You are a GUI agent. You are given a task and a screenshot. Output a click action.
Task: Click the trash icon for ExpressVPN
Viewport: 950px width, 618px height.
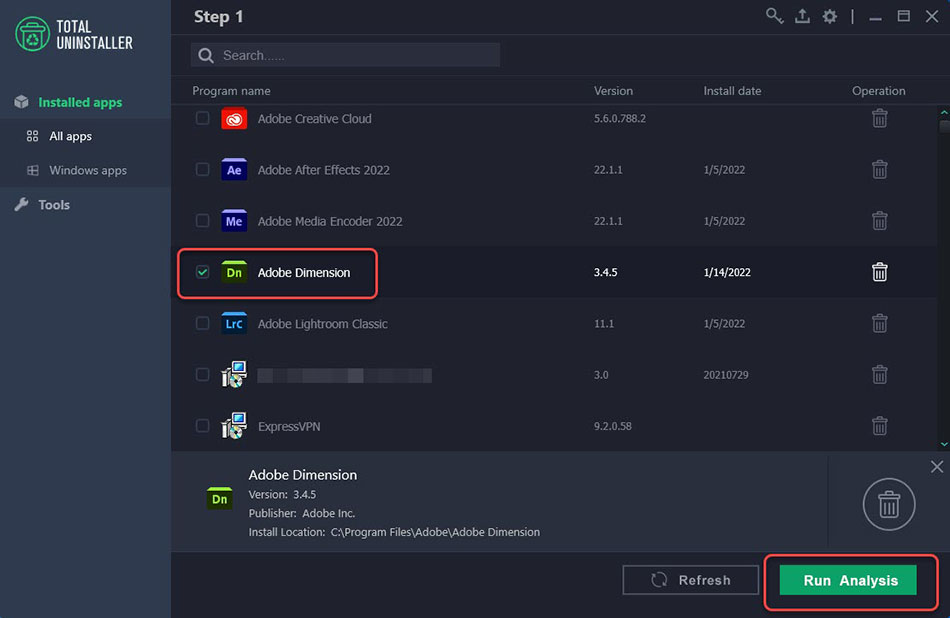click(x=879, y=426)
